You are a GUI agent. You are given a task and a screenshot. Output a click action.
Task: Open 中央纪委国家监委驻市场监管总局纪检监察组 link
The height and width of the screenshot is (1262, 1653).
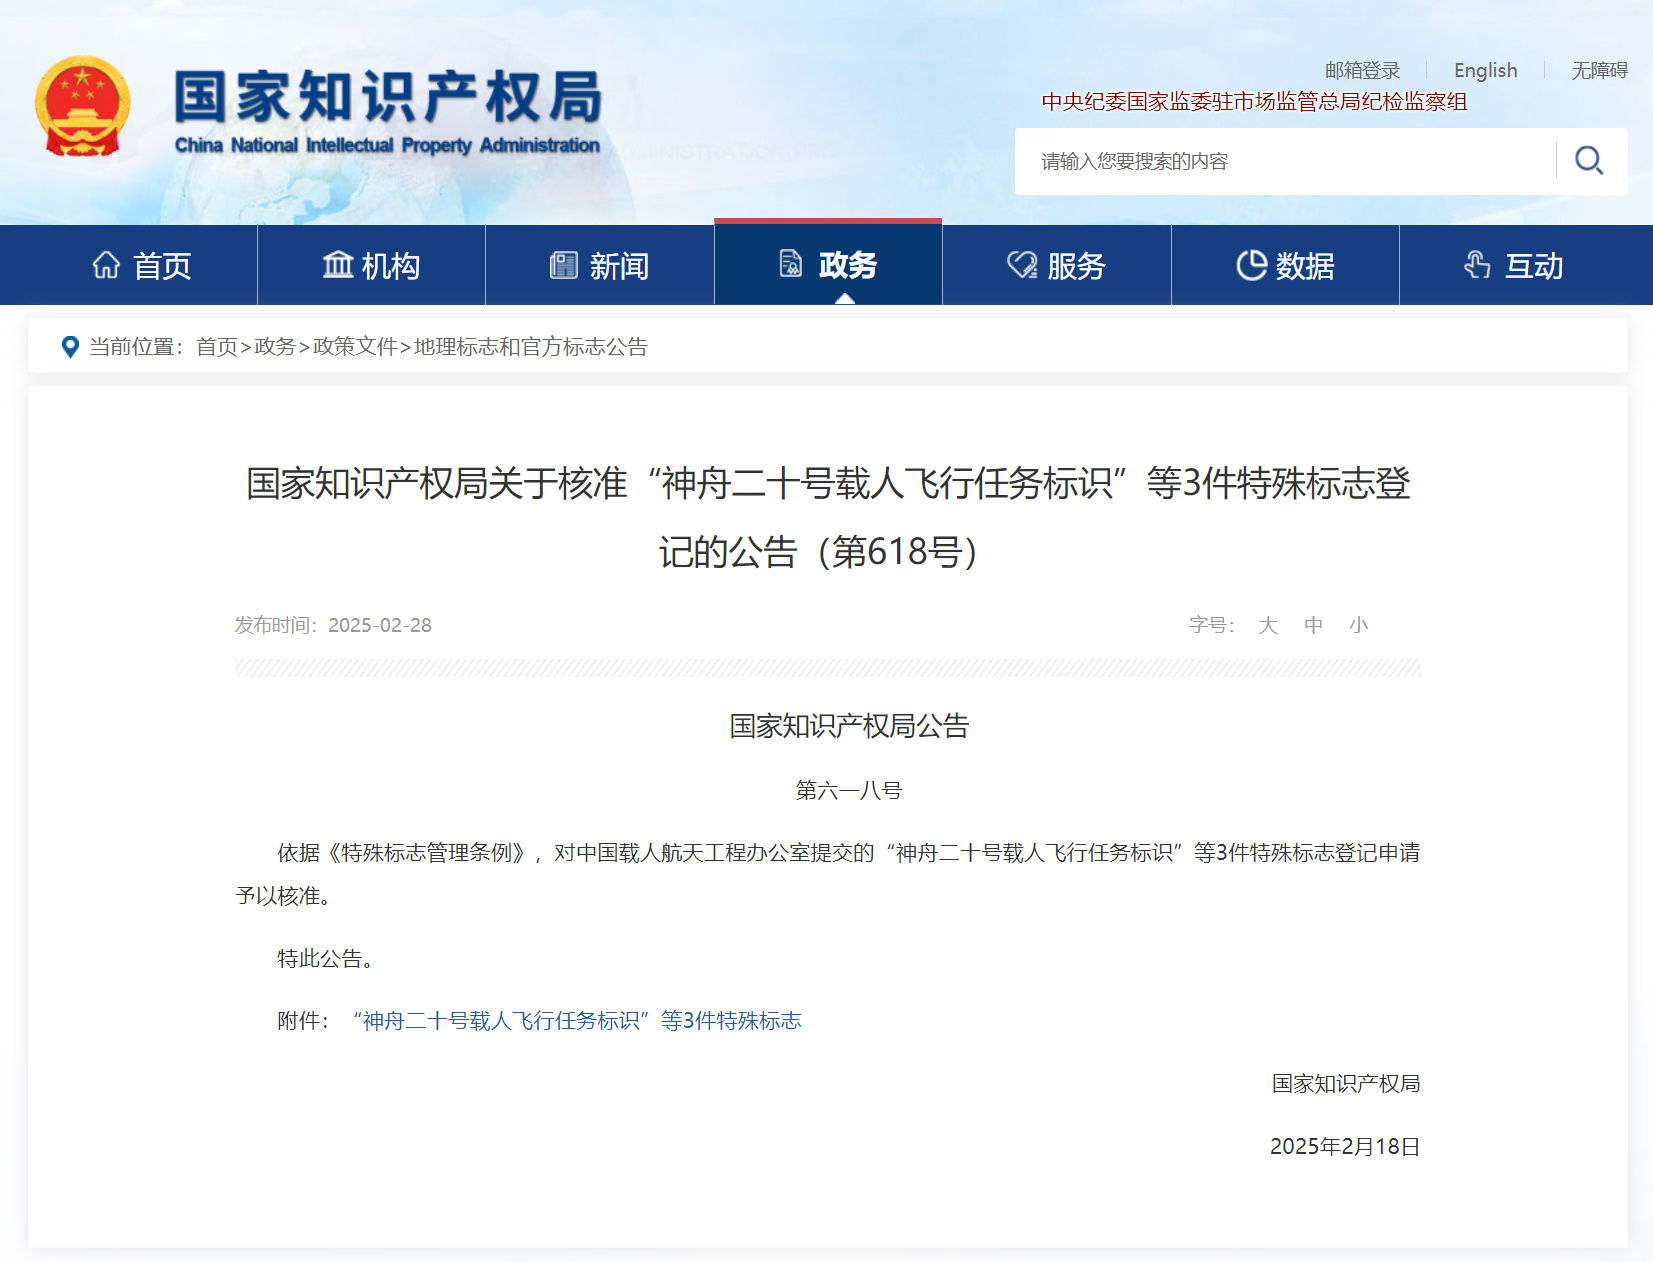(x=1254, y=101)
